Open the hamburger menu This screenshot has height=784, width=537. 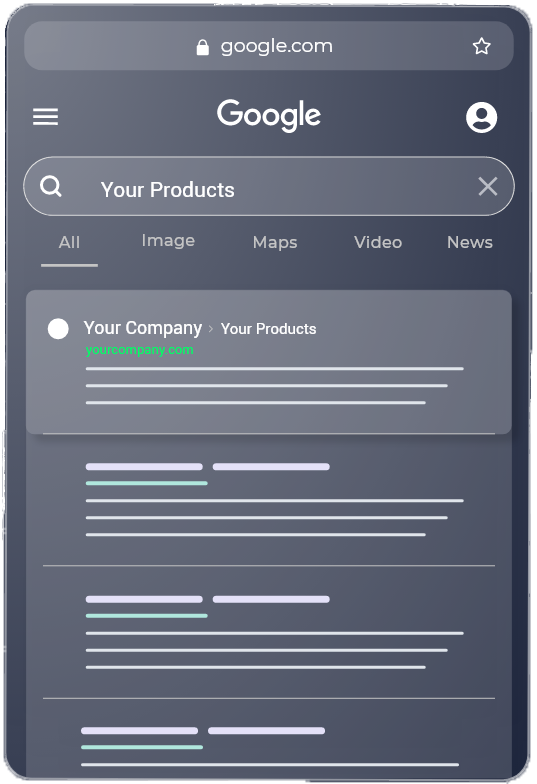[x=46, y=117]
